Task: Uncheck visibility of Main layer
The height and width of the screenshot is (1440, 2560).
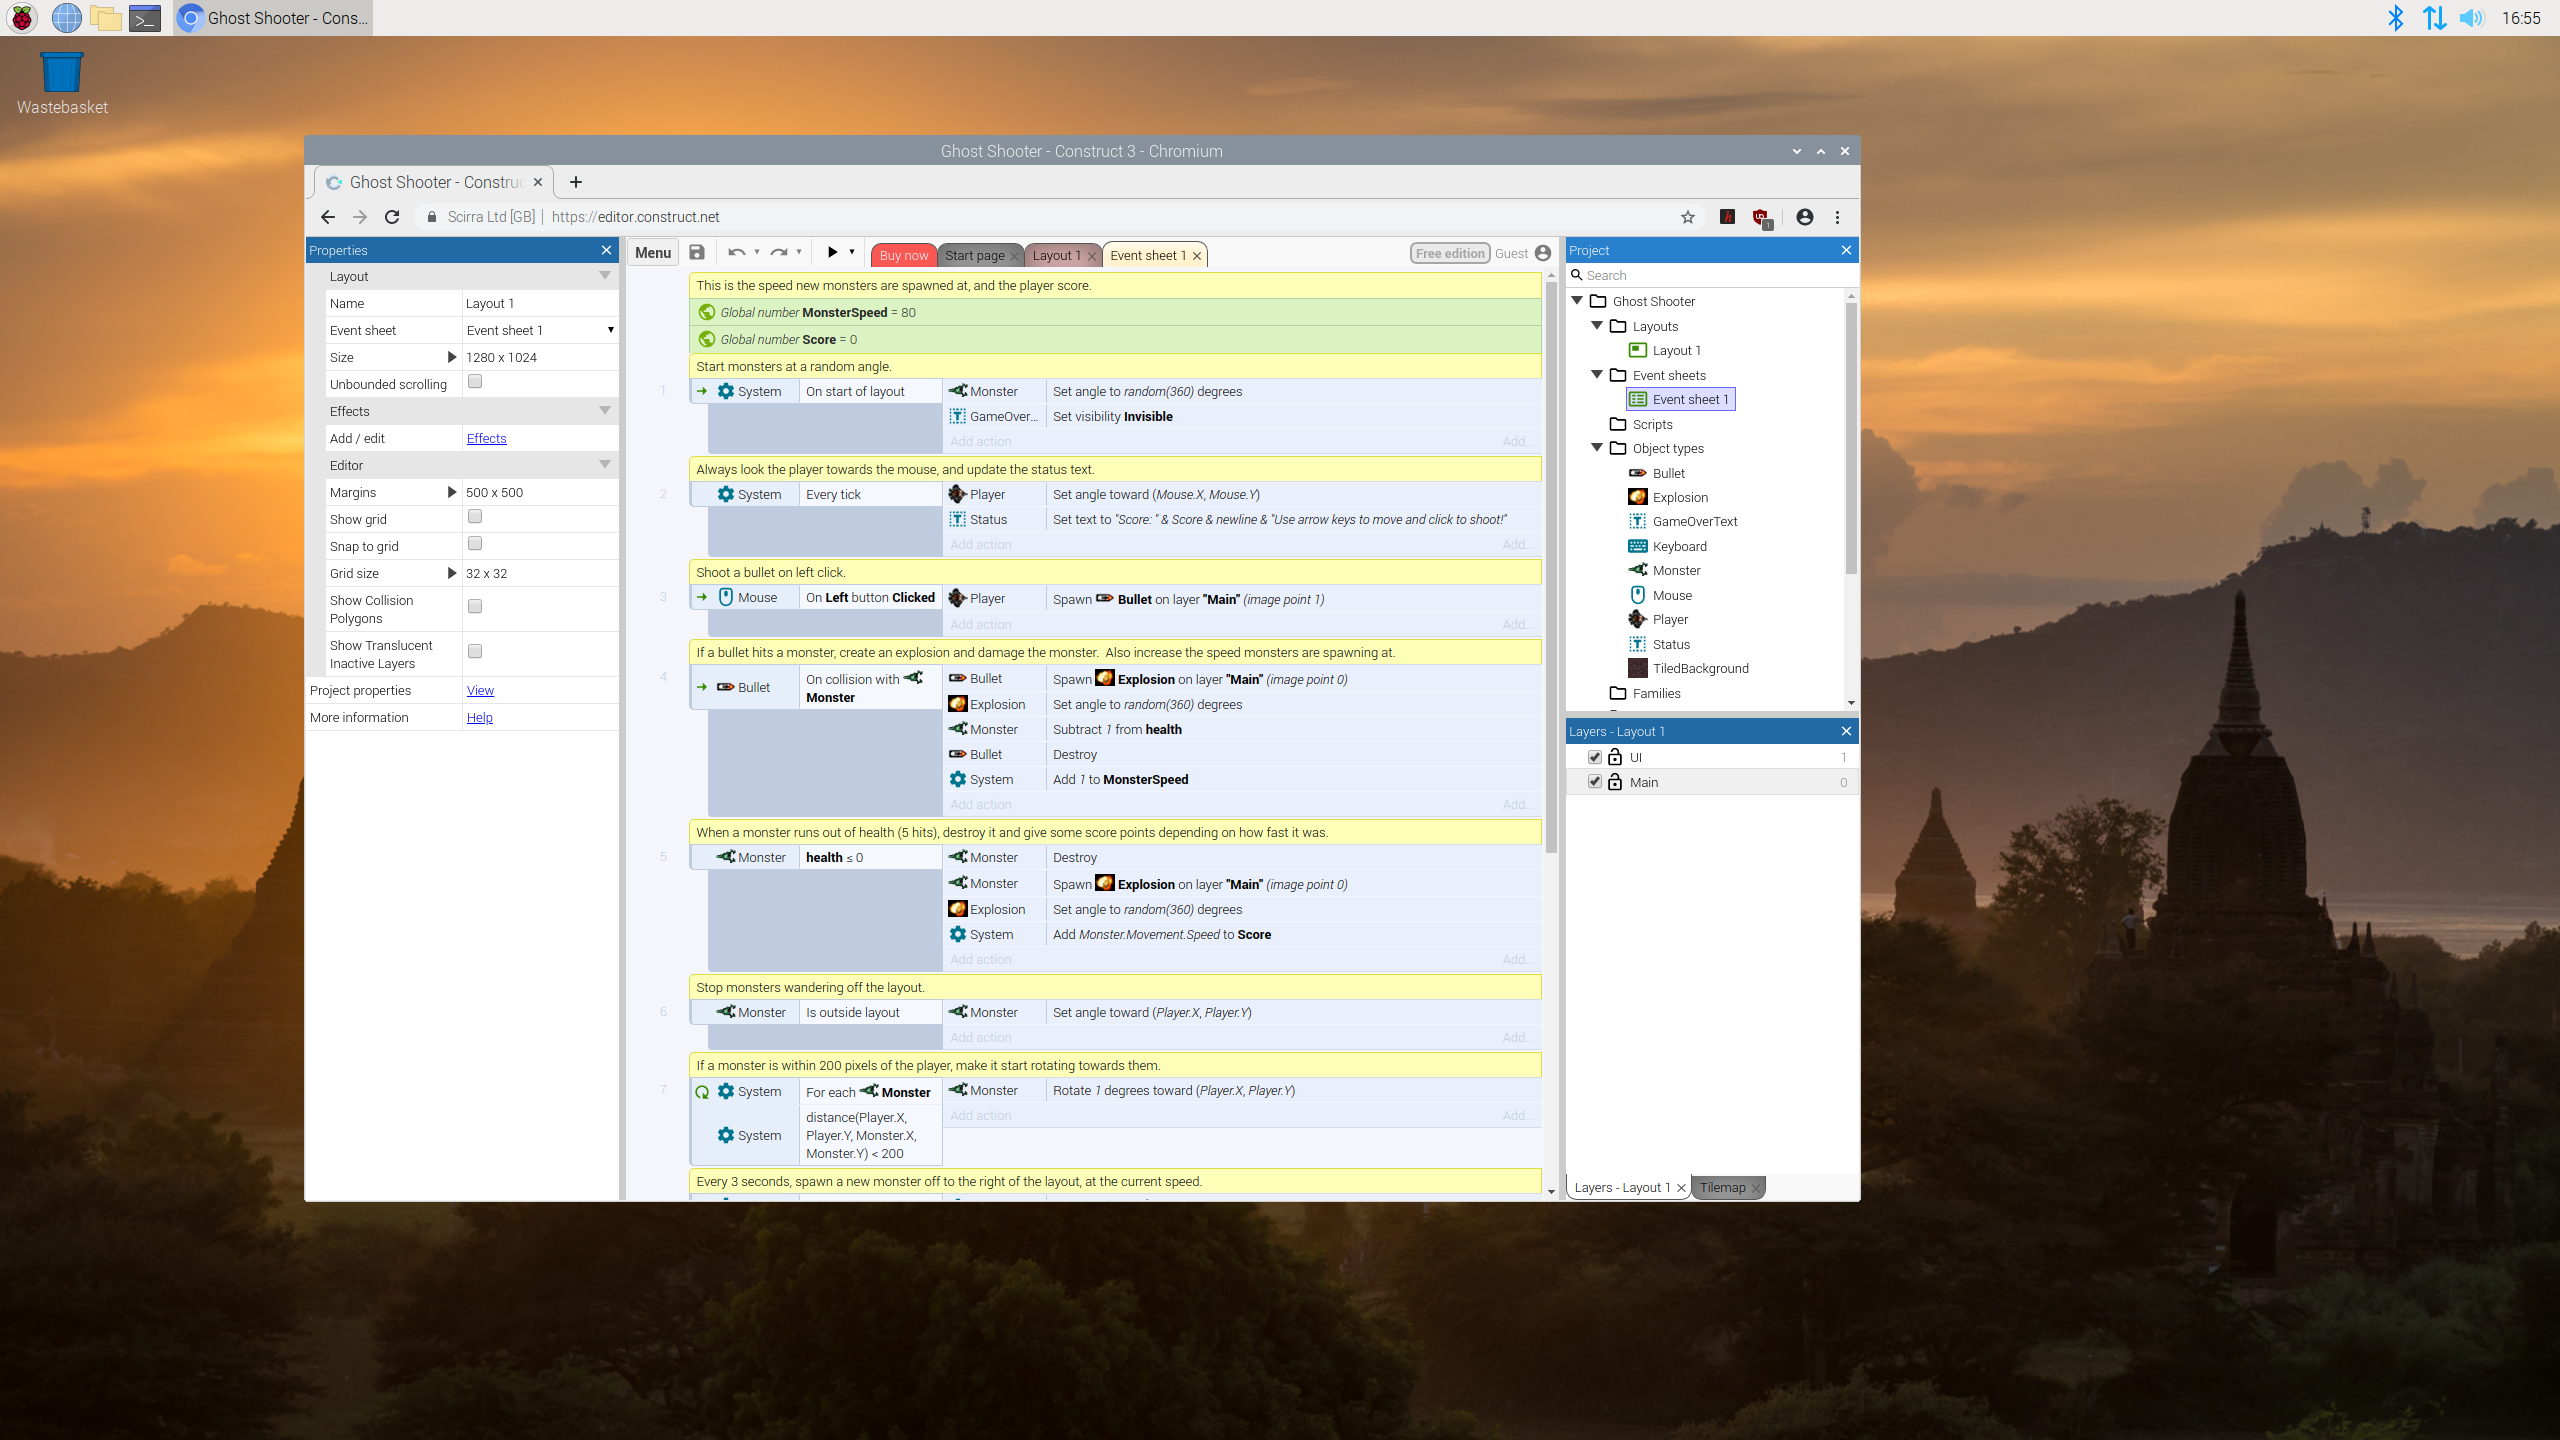Action: [x=1595, y=782]
